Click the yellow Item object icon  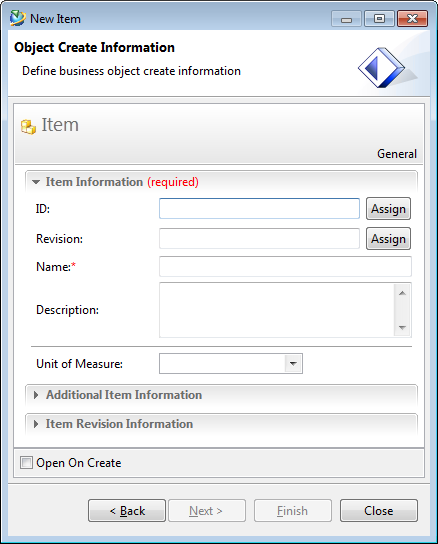pos(28,127)
